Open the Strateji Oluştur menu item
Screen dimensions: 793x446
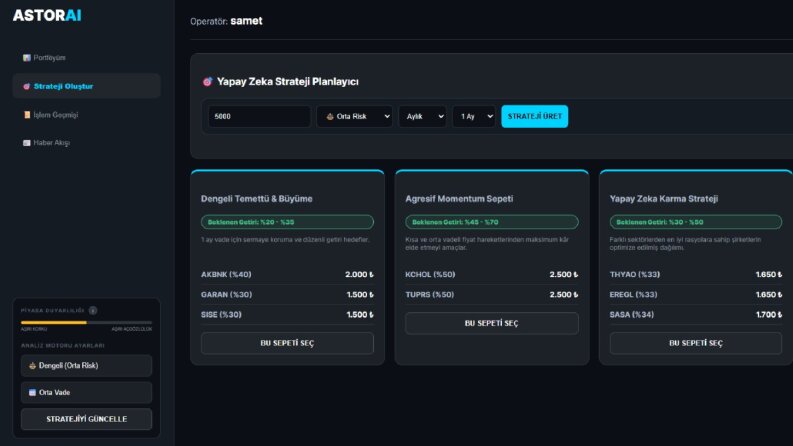(x=86, y=86)
